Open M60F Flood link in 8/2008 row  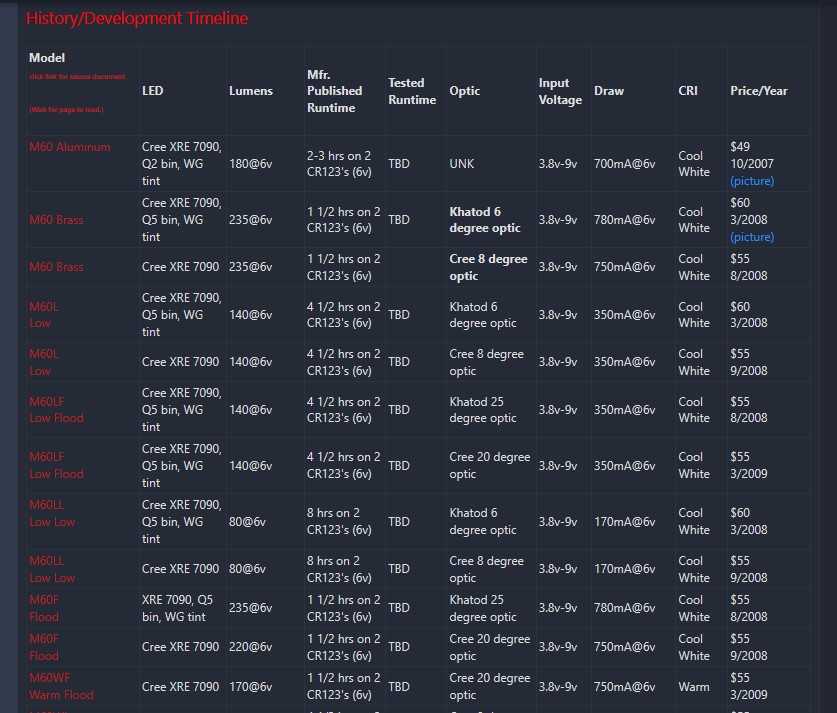44,608
